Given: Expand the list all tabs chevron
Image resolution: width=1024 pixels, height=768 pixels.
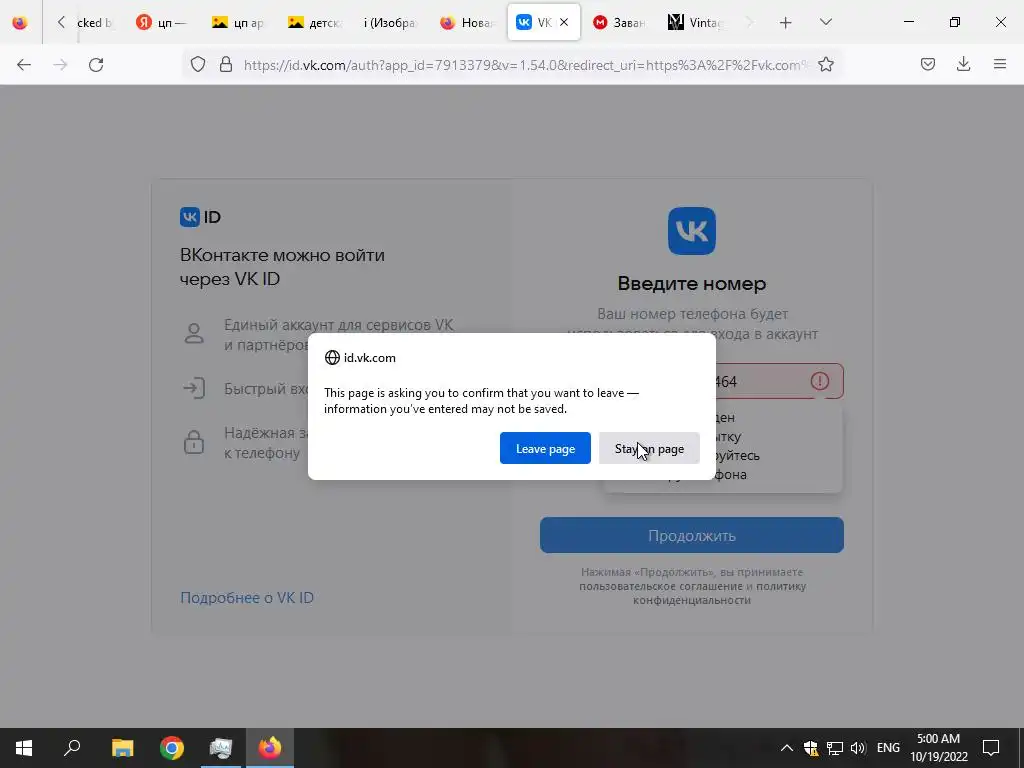Looking at the screenshot, I should pos(825,23).
